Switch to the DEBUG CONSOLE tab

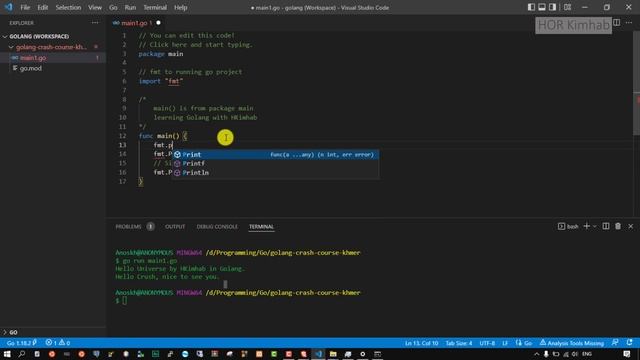point(217,227)
